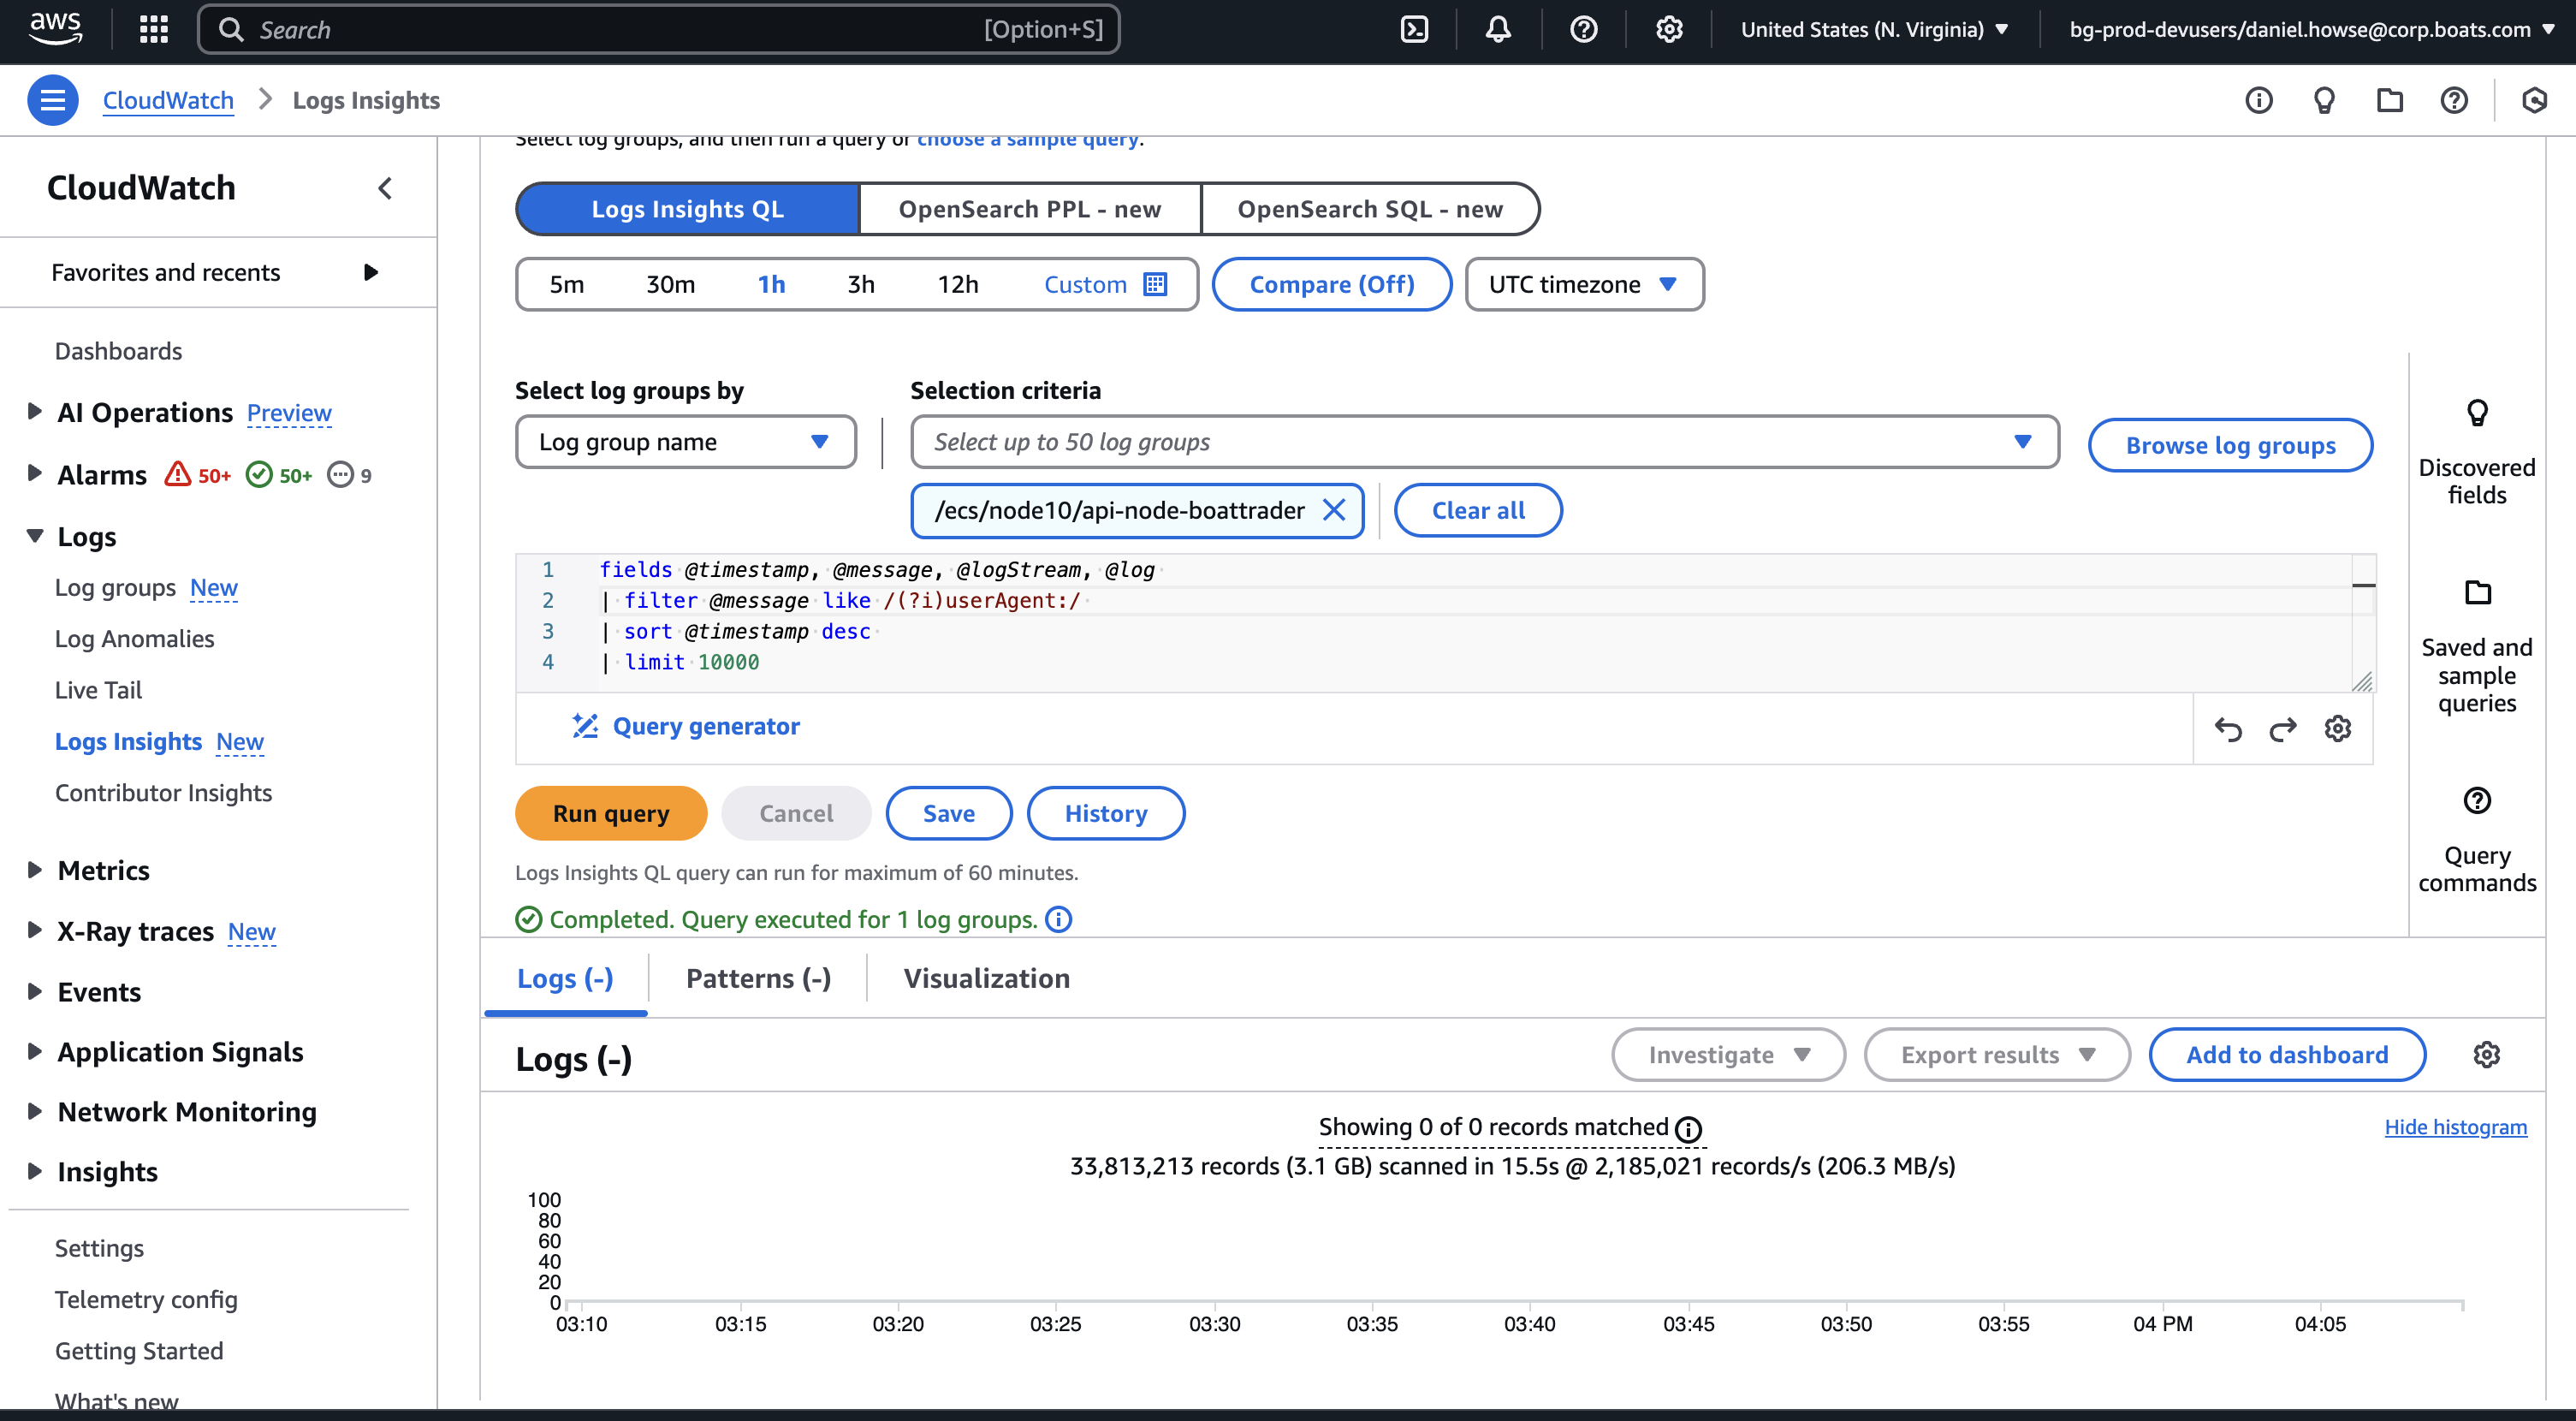The width and height of the screenshot is (2576, 1421).
Task: Open the AWS region selector
Action: click(x=1874, y=30)
